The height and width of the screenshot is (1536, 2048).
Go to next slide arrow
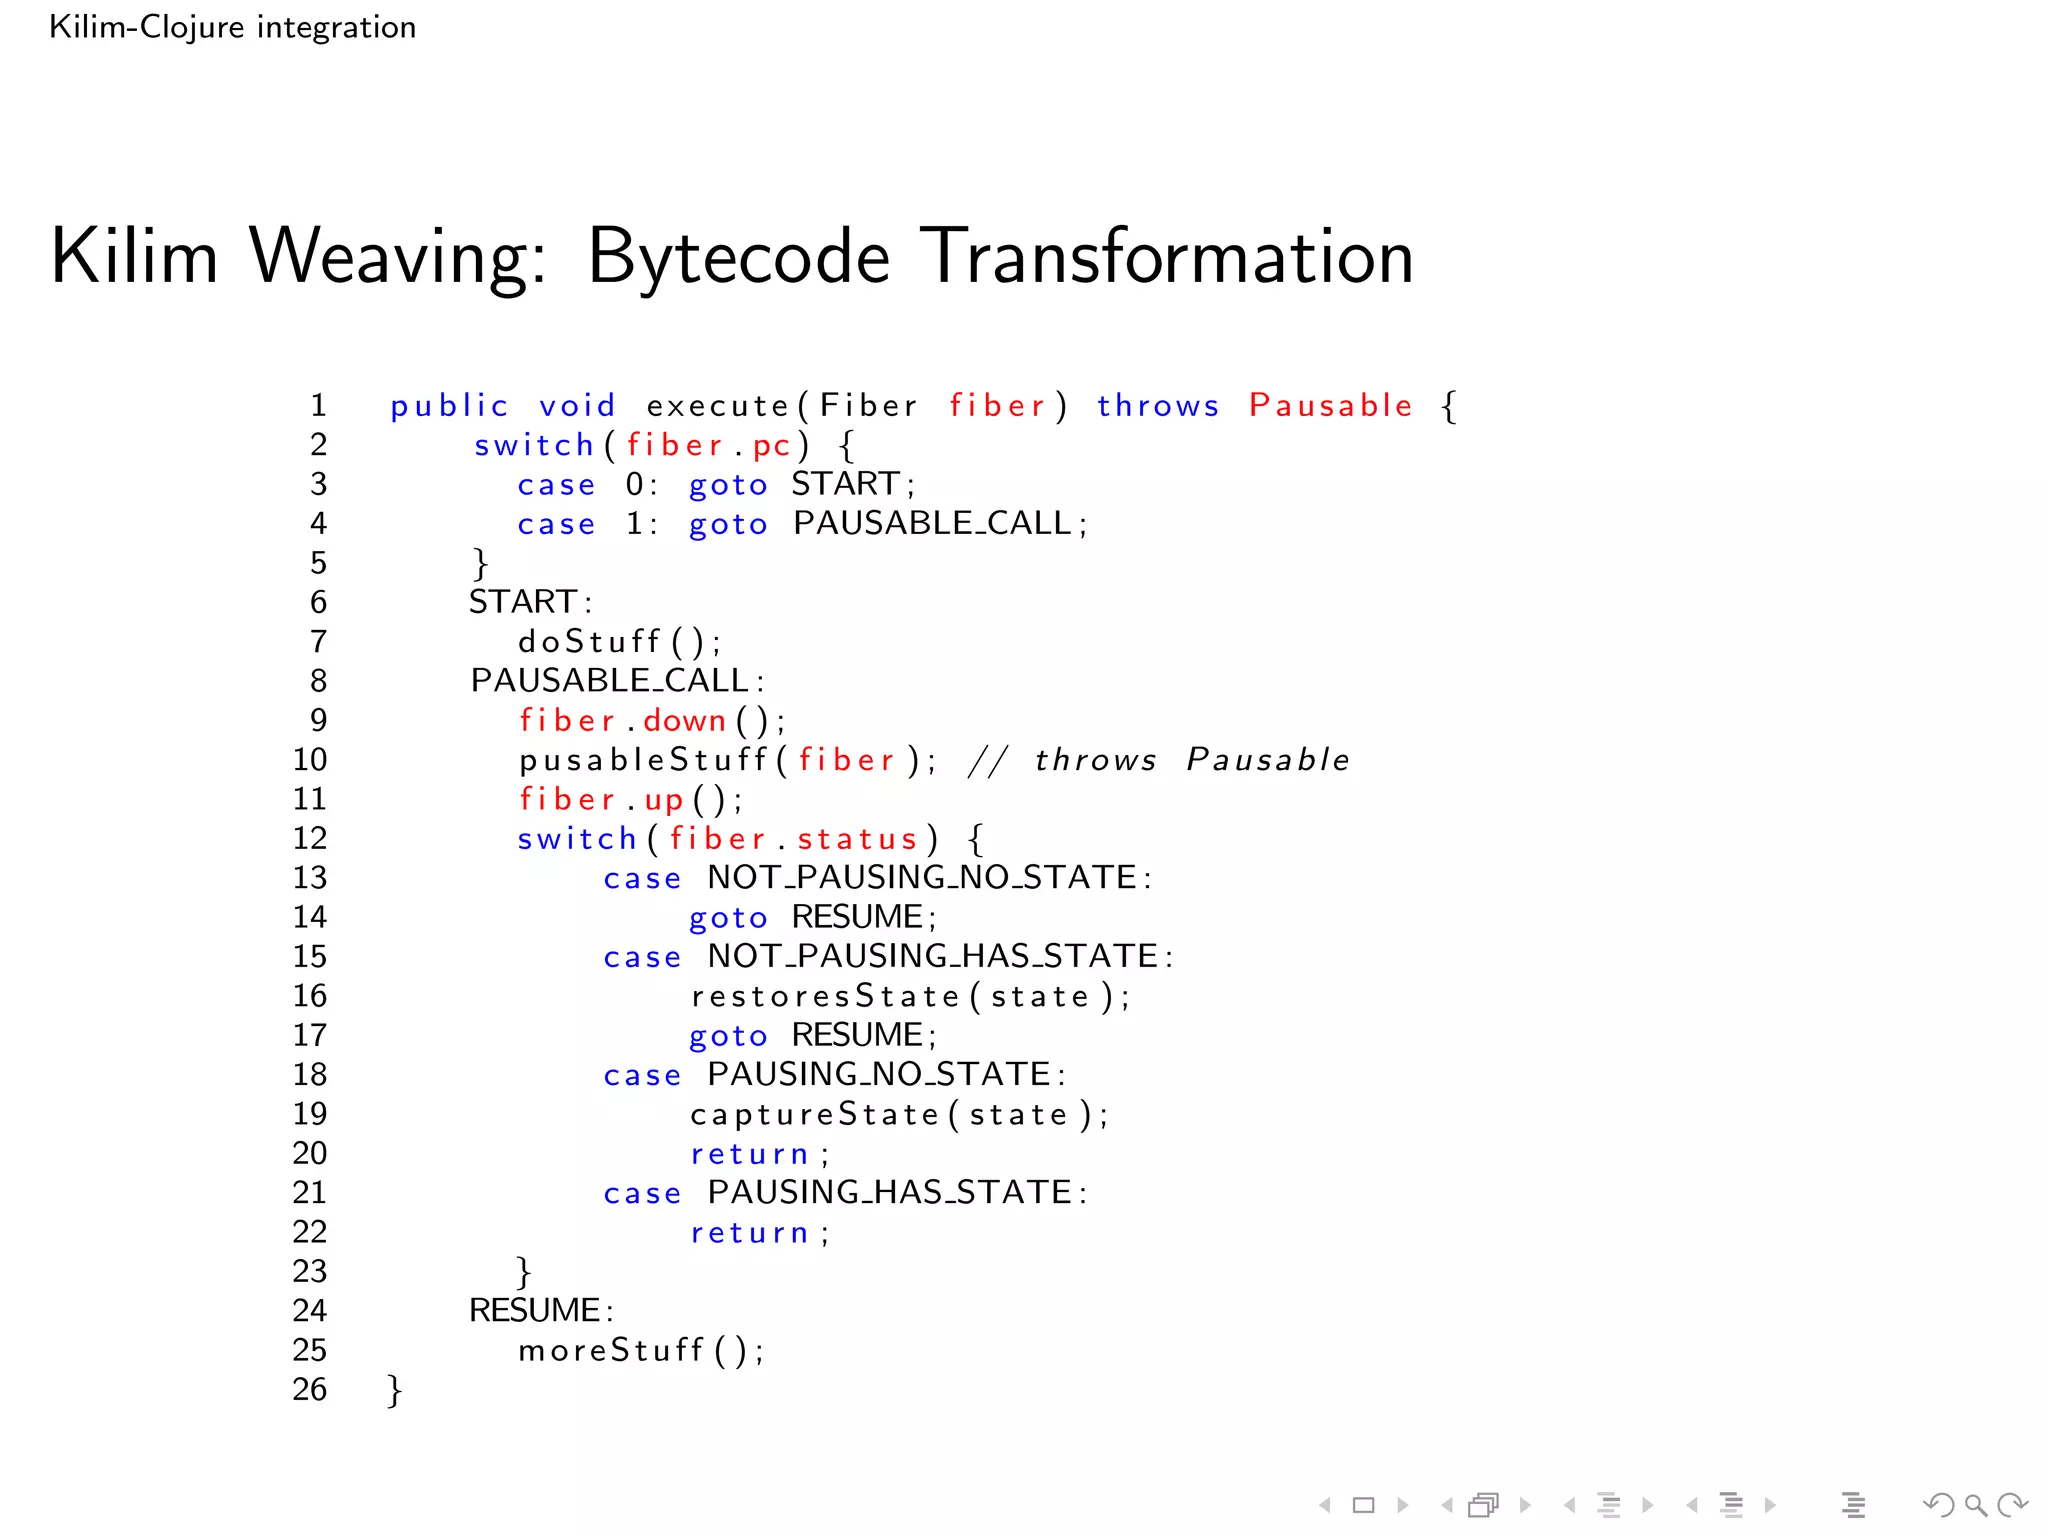pos(1403,1505)
